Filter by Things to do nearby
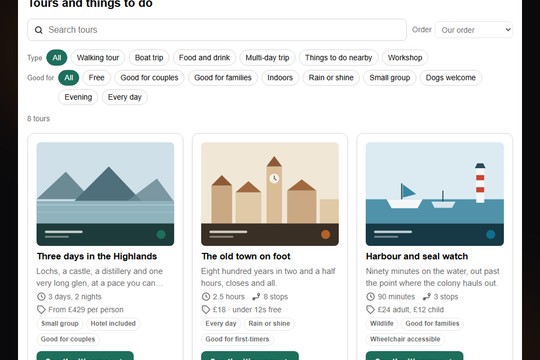 pyautogui.click(x=339, y=58)
